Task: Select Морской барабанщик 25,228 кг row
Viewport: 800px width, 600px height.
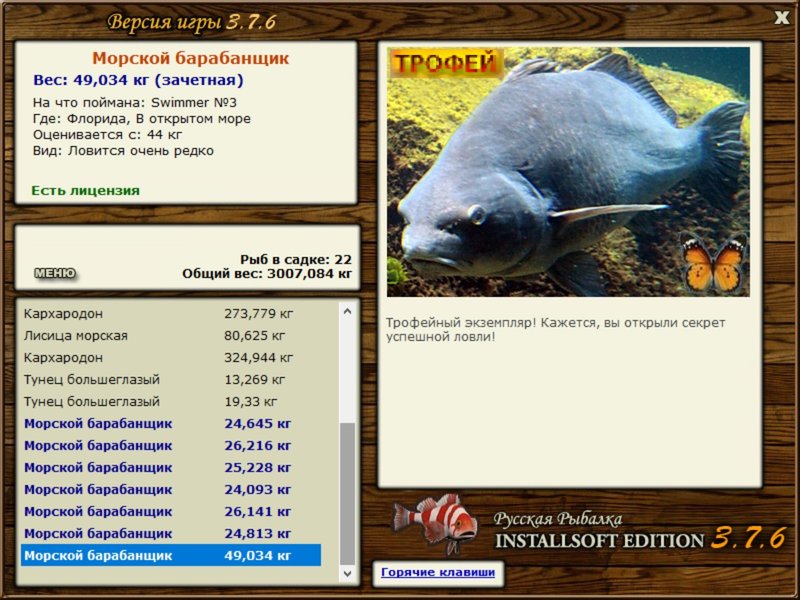Action: click(171, 467)
